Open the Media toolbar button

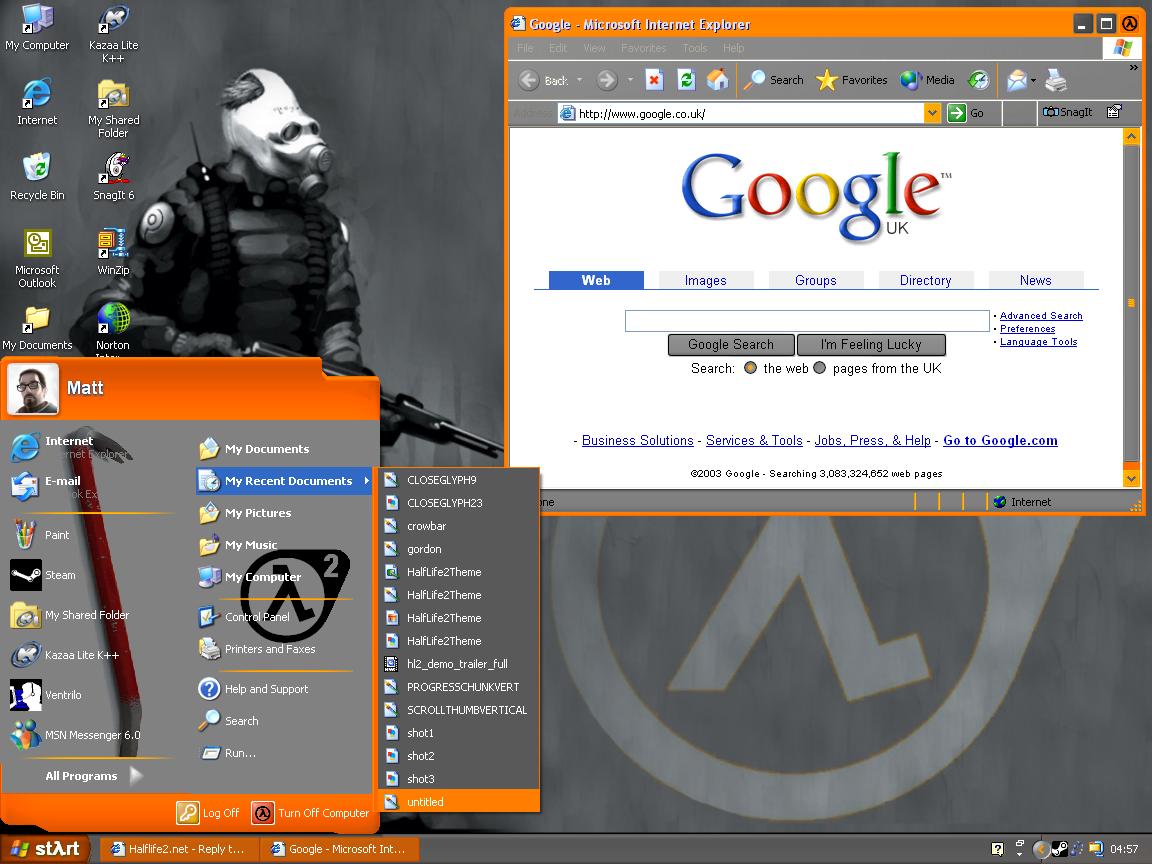(927, 80)
